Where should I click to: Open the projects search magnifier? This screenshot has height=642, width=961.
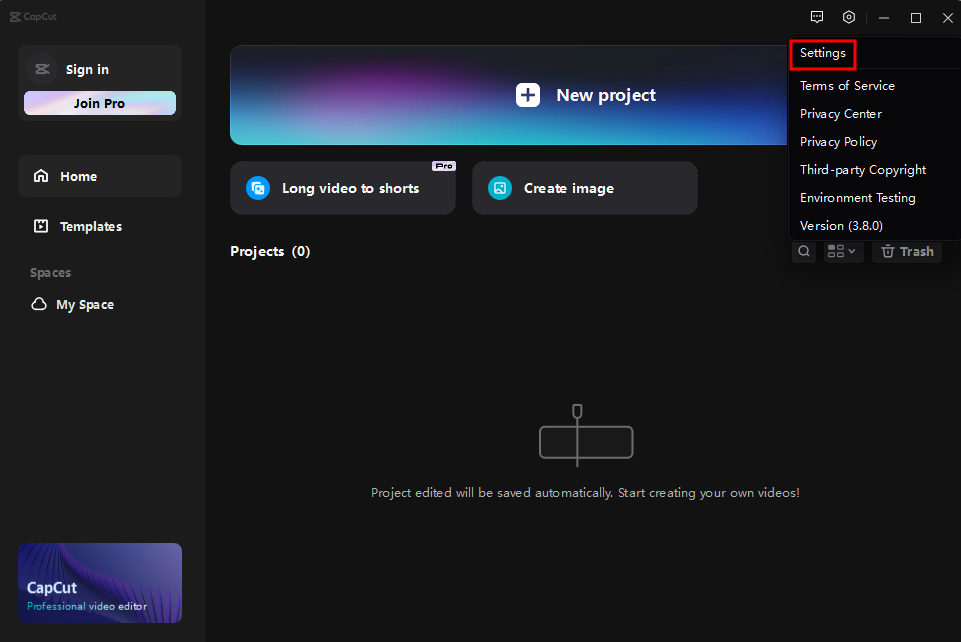pos(804,251)
